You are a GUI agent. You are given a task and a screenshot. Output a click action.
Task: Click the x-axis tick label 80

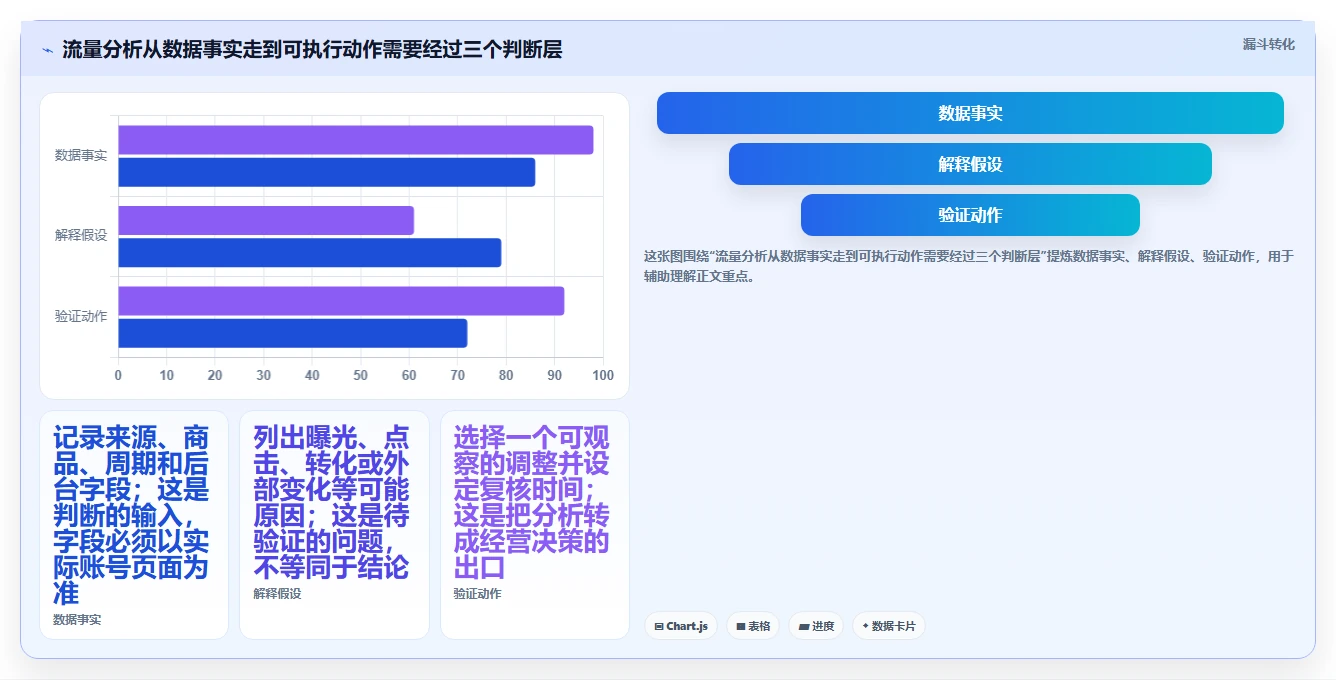coord(506,375)
